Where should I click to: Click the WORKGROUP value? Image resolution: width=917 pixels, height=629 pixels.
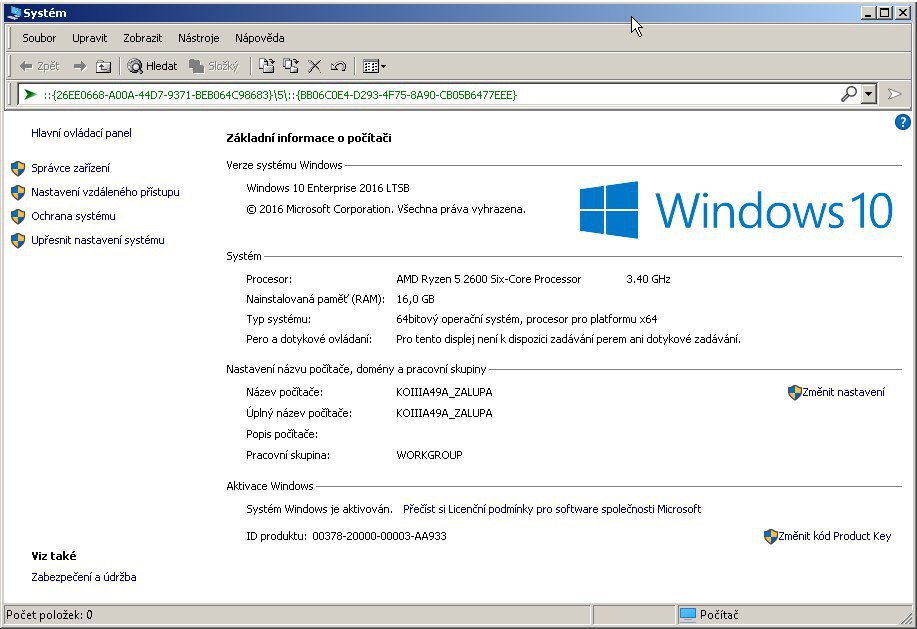coord(429,455)
